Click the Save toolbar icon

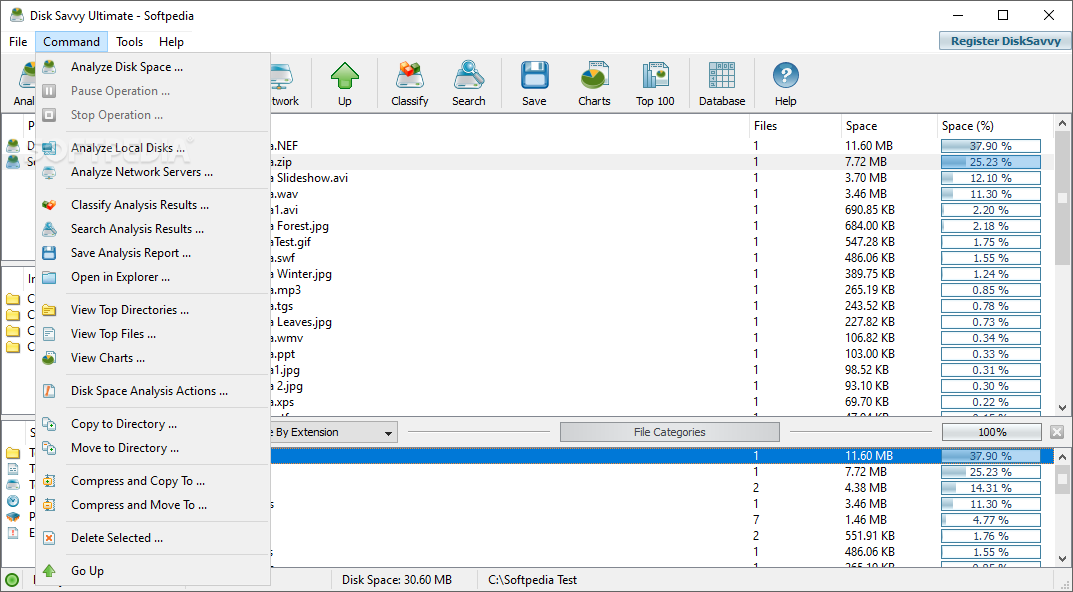tap(534, 83)
